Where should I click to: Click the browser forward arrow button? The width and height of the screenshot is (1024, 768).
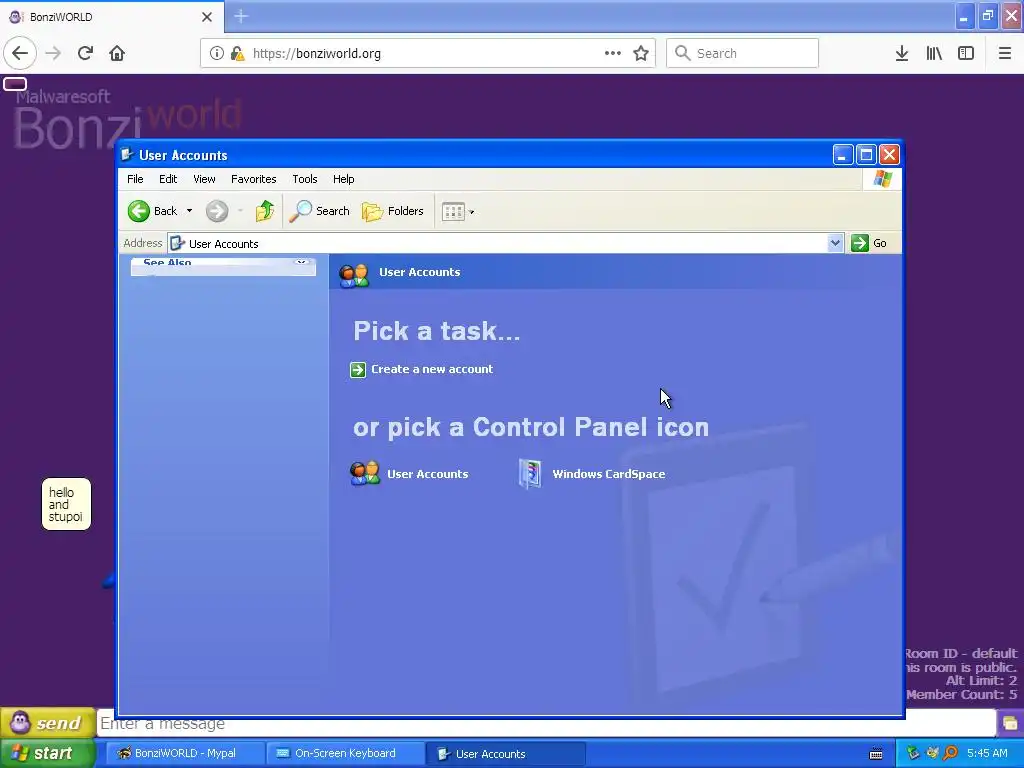click(53, 53)
